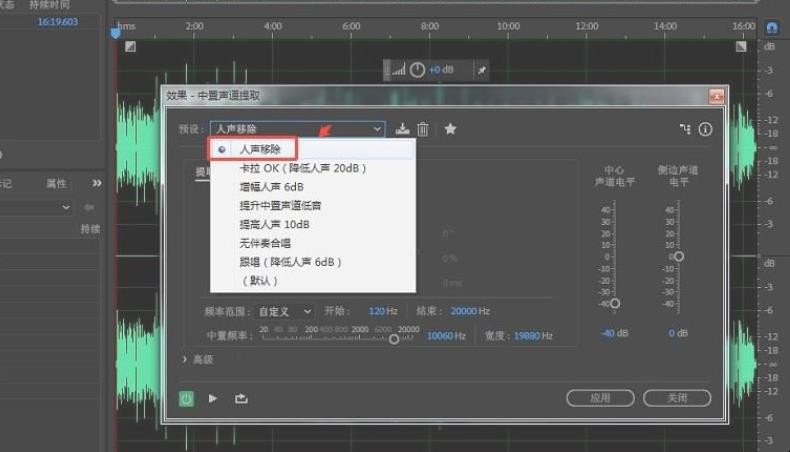Click the +0 dB HUD gain value
The image size is (790, 452).
[441, 70]
